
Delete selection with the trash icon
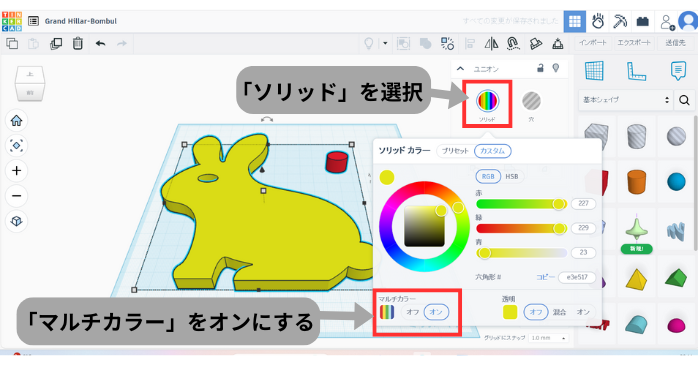78,44
